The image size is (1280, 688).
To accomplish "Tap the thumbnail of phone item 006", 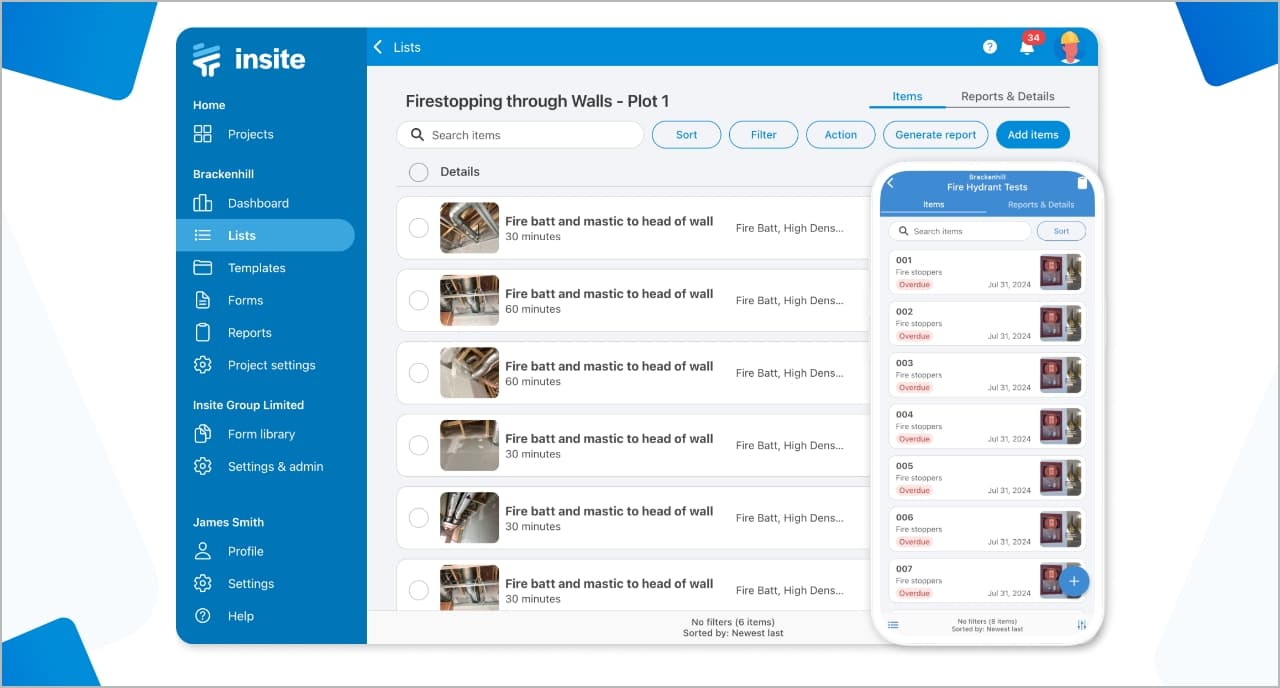I will click(1061, 529).
